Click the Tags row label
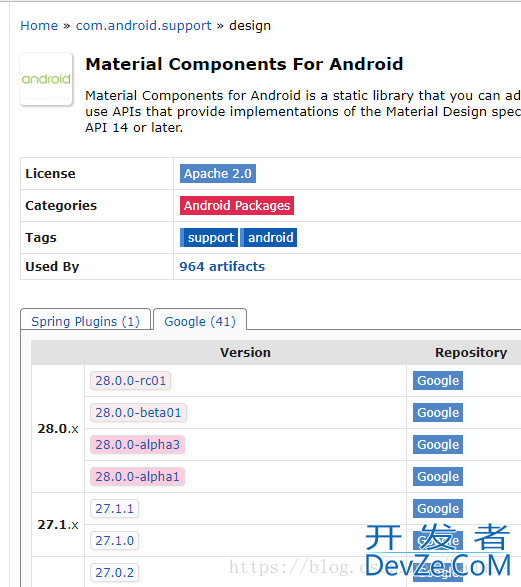Screen dimensions: 521x587 (x=41, y=238)
